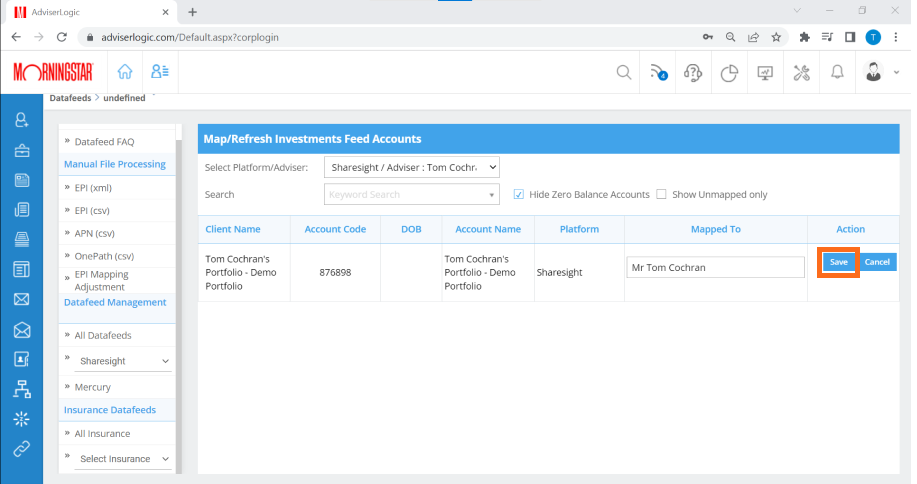Screen dimensions: 917x484
Task: Click the Mapped To column header
Action: tap(715, 229)
